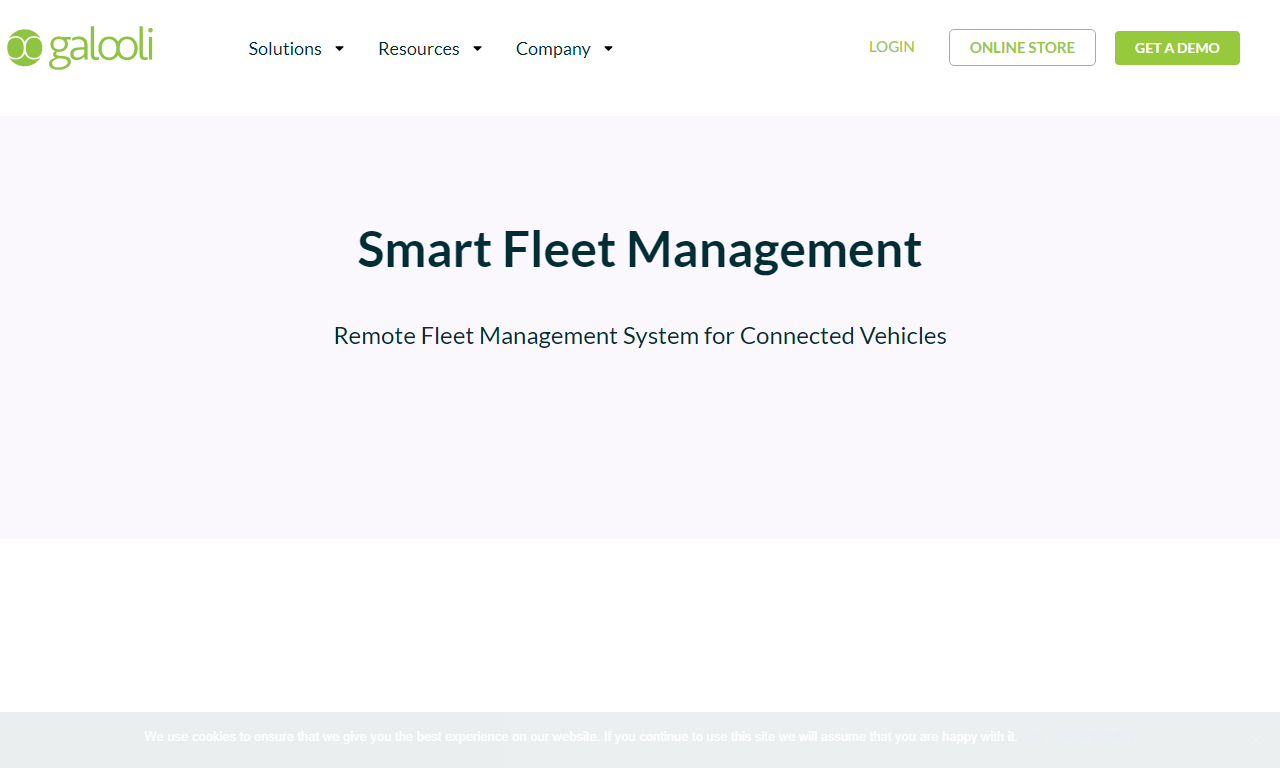The height and width of the screenshot is (768, 1280).
Task: Dismiss the cookie banner with the x
Action: 1256,740
